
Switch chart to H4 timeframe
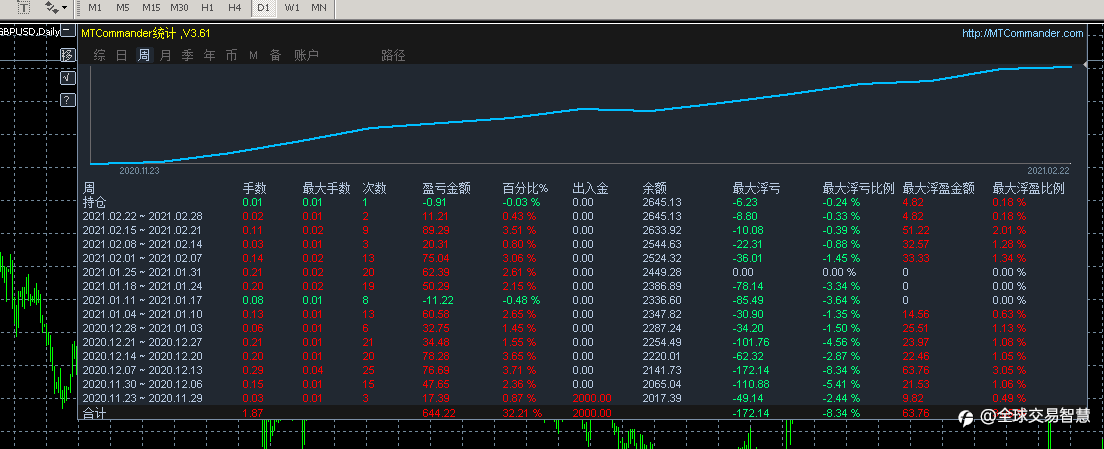coord(234,8)
